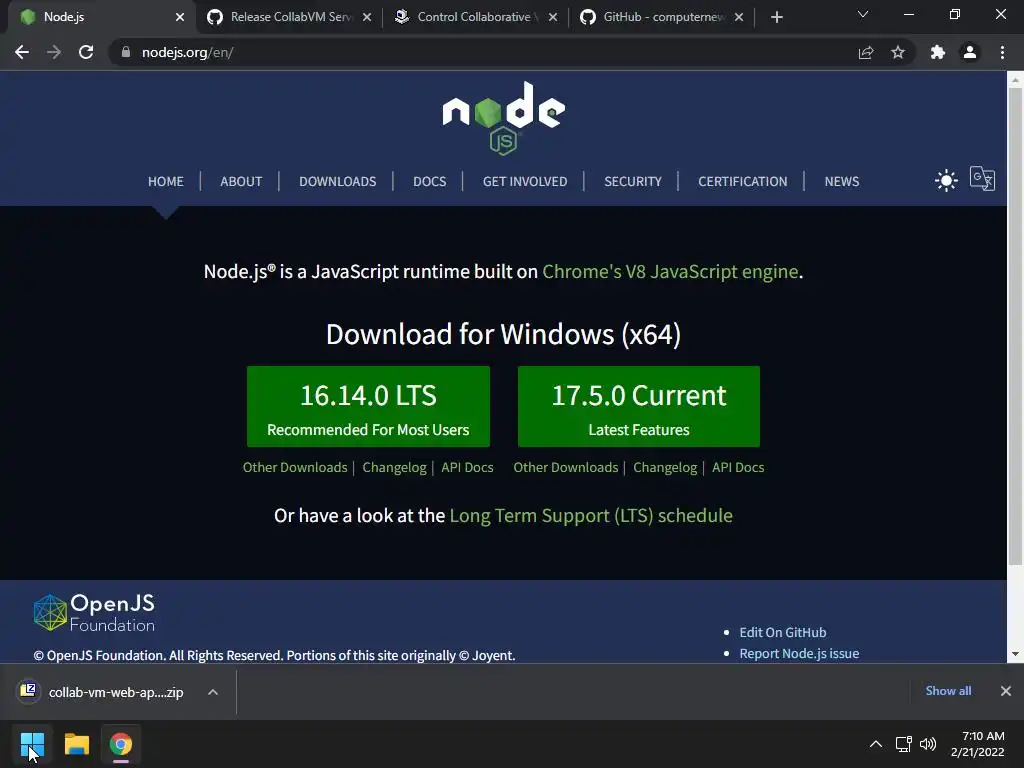Switch to GitHub computernewb tab
This screenshot has height=768, width=1024.
pyautogui.click(x=661, y=17)
